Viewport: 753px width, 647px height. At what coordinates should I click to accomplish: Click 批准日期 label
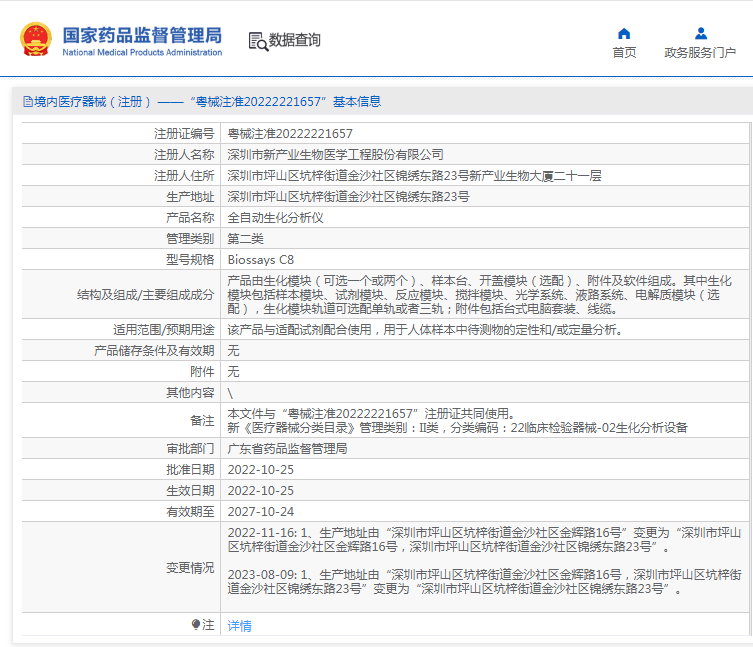(x=190, y=470)
